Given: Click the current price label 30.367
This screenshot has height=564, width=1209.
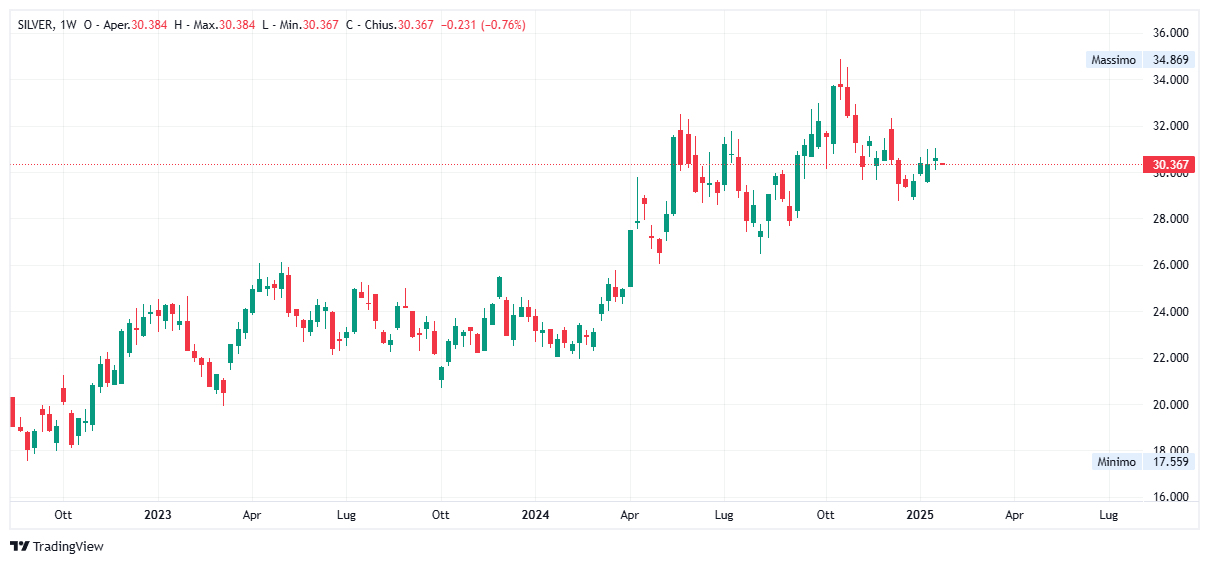Looking at the screenshot, I should [1169, 165].
